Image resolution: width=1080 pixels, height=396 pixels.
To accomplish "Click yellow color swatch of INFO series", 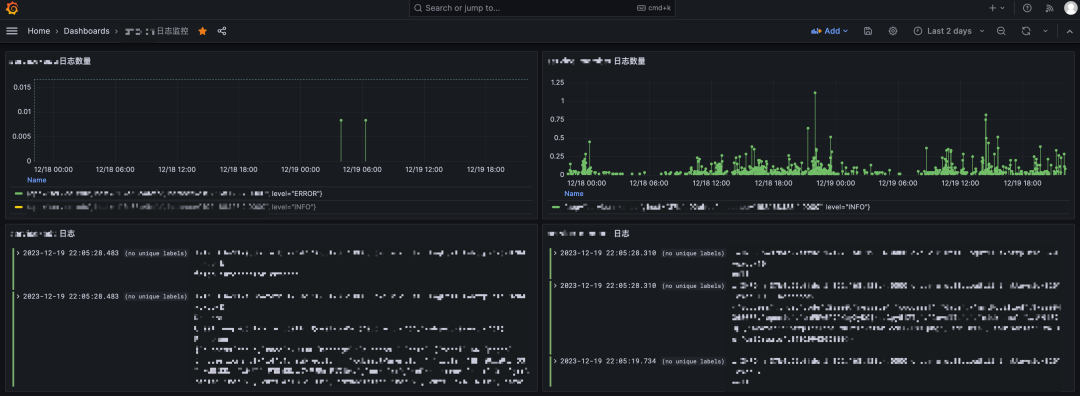I will 19,207.
